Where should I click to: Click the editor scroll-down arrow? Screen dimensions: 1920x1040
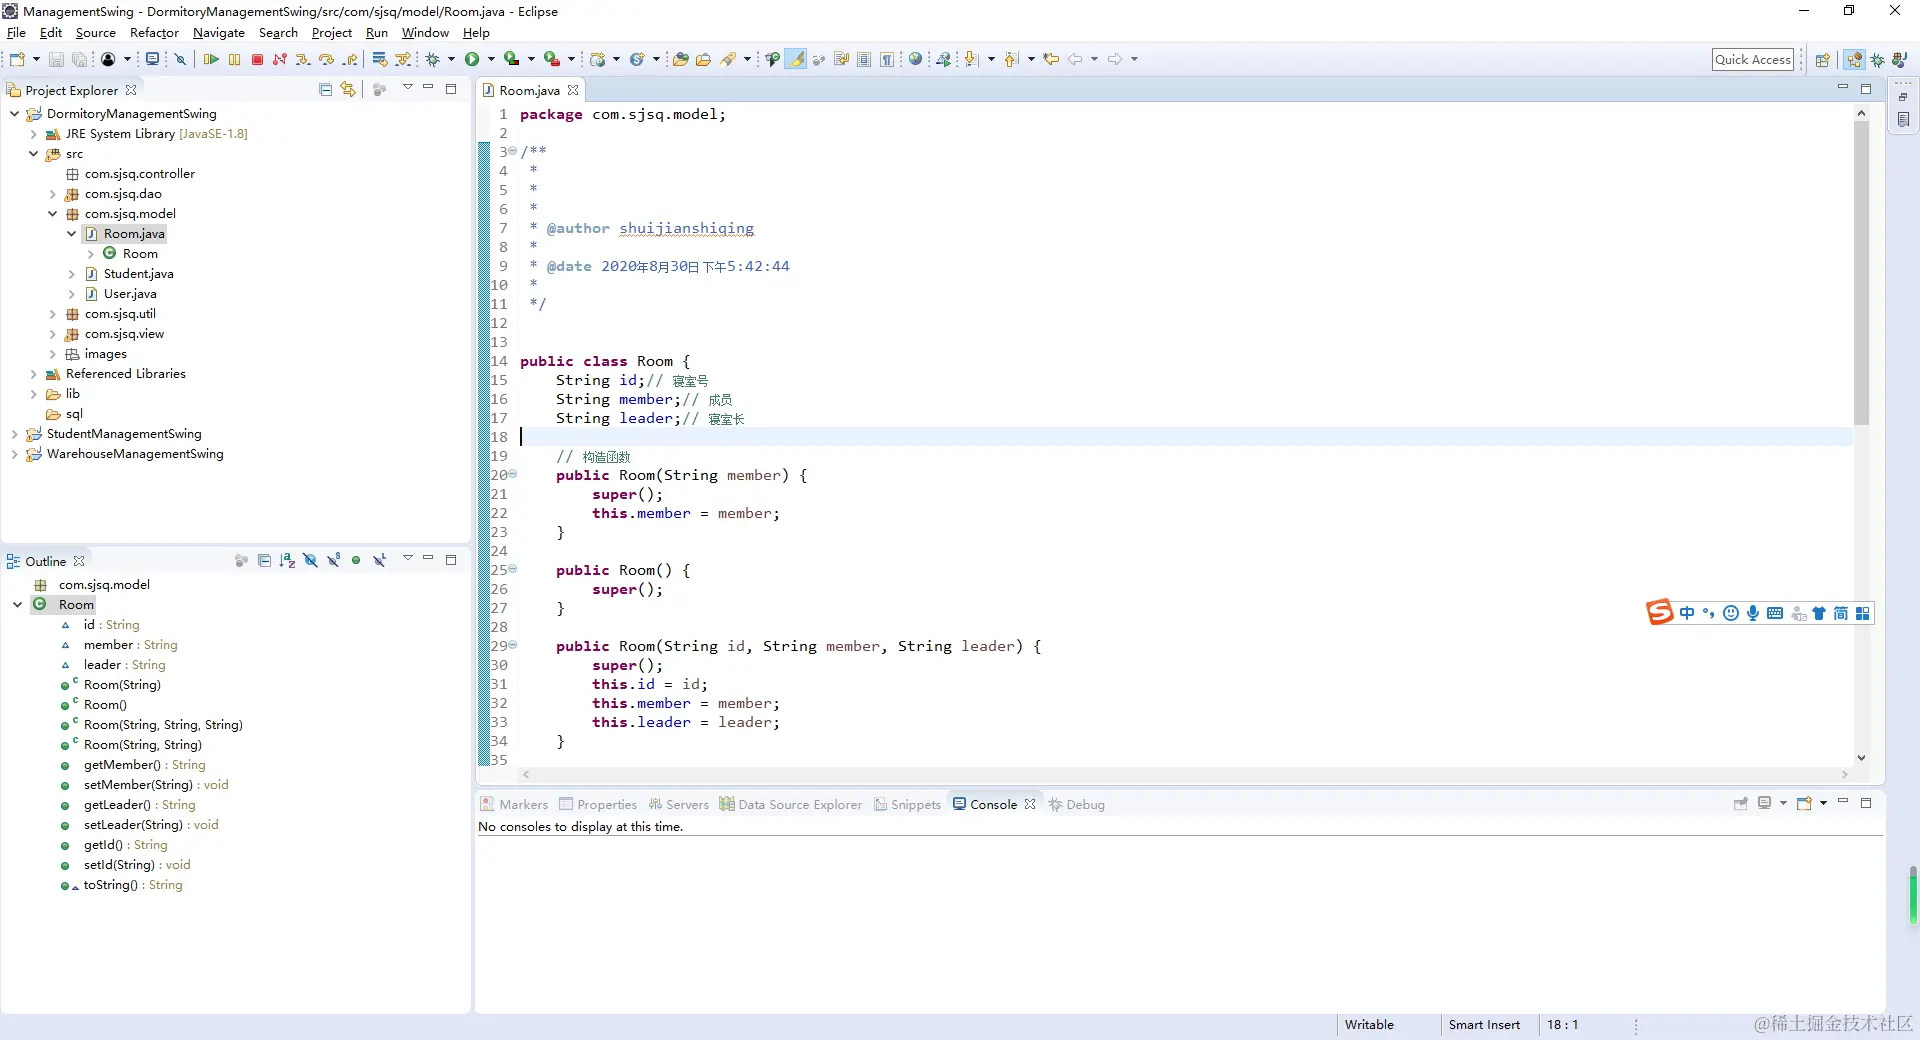click(1861, 758)
